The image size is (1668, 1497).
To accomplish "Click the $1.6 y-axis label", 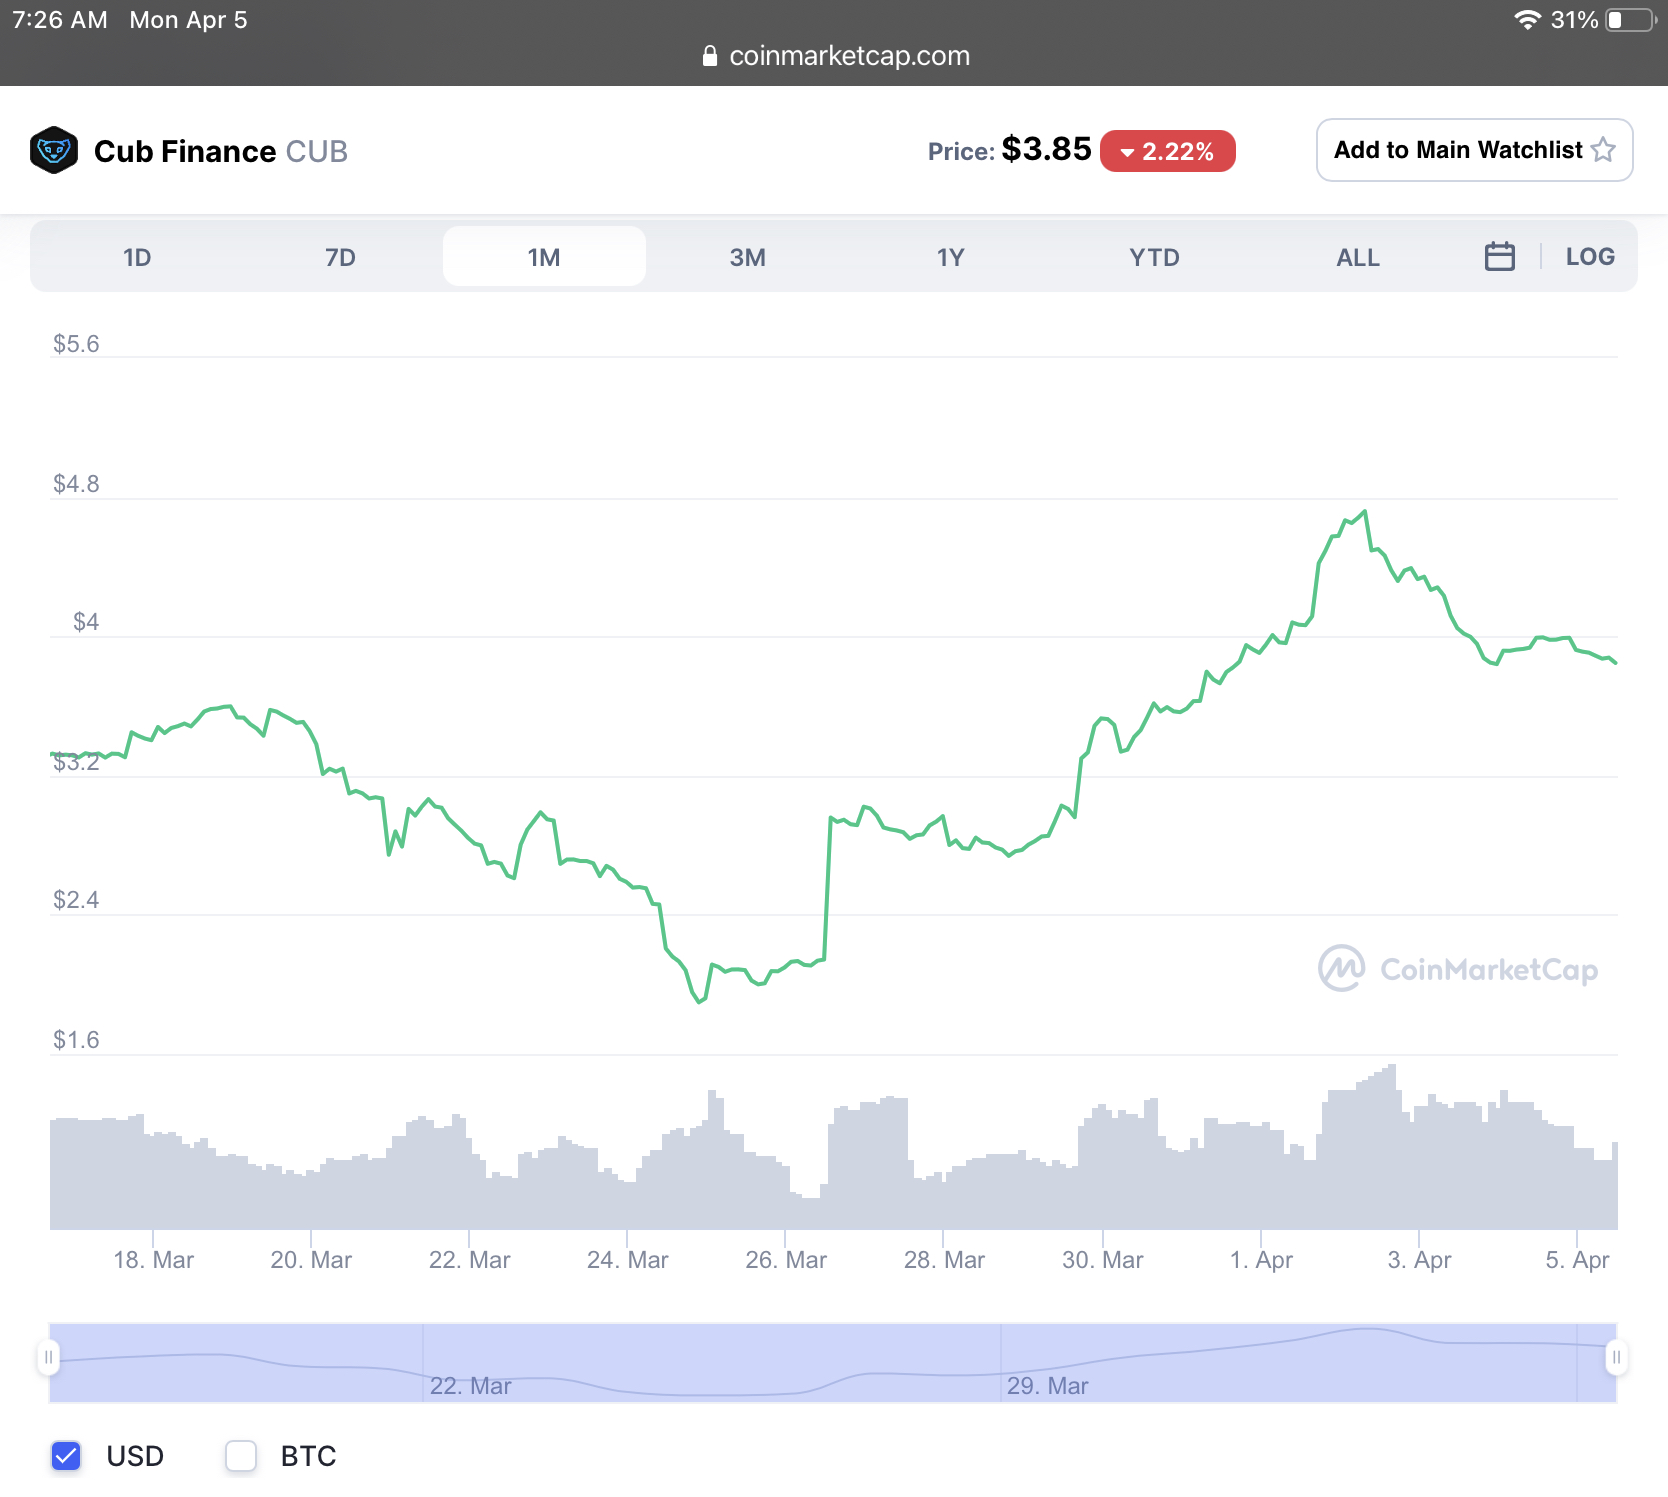I will (x=76, y=1040).
